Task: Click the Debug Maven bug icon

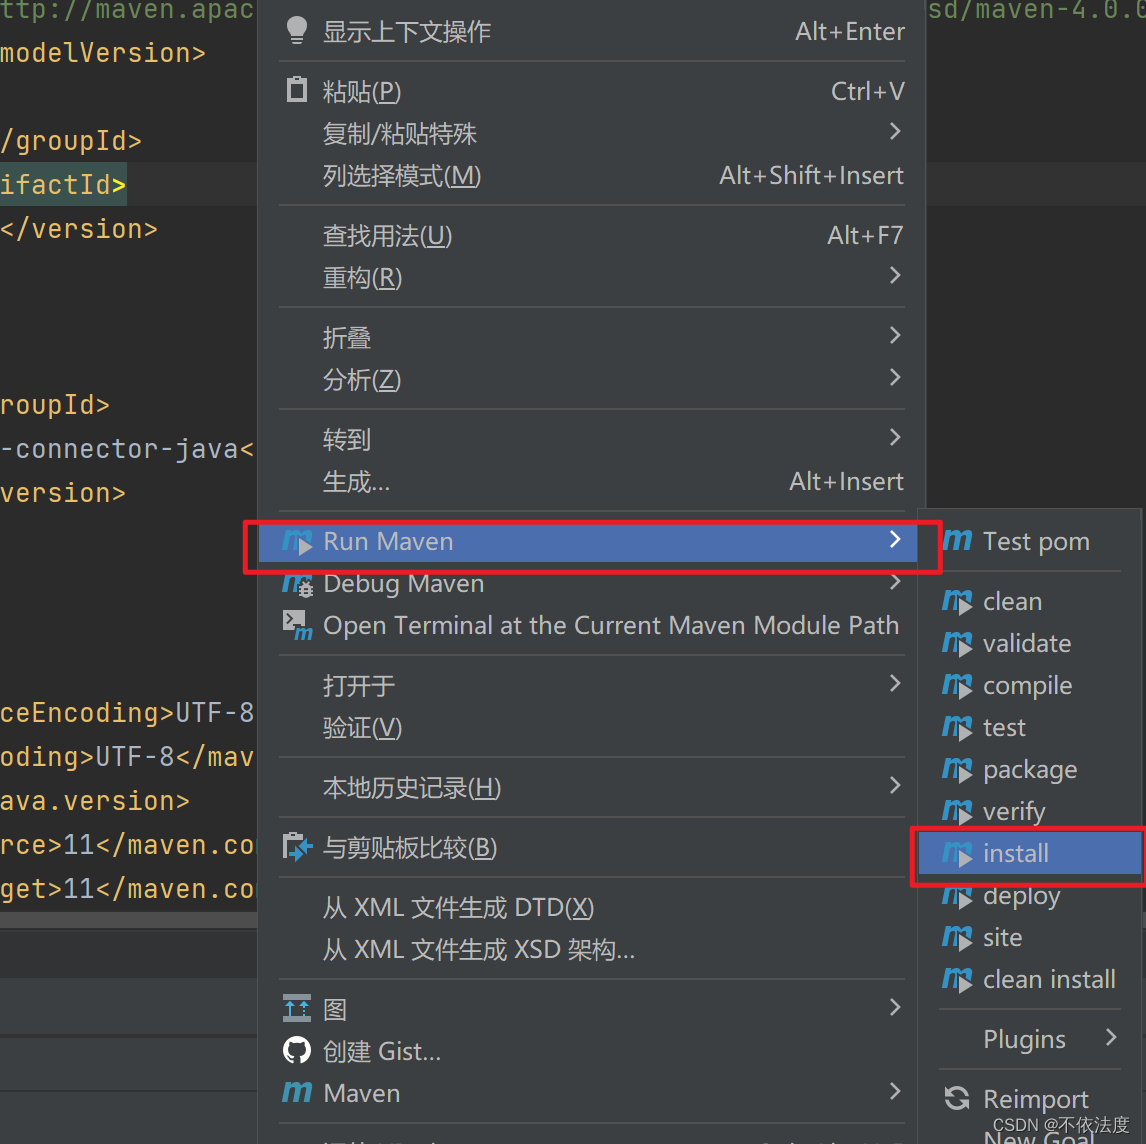Action: coord(297,583)
